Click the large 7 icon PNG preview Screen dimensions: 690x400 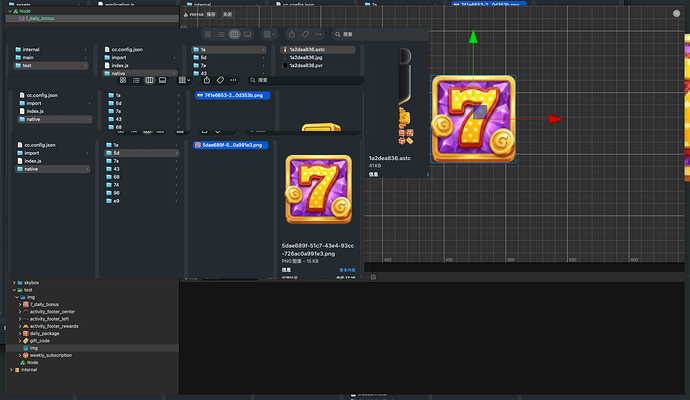319,189
